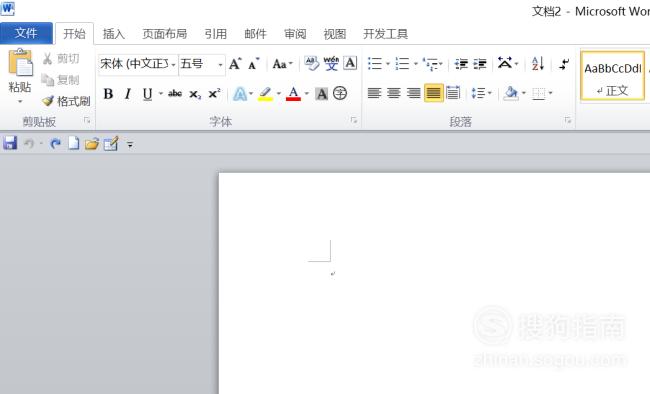650x394 pixels.
Task: Click the Redo arrow in quick access
Action: coord(55,143)
